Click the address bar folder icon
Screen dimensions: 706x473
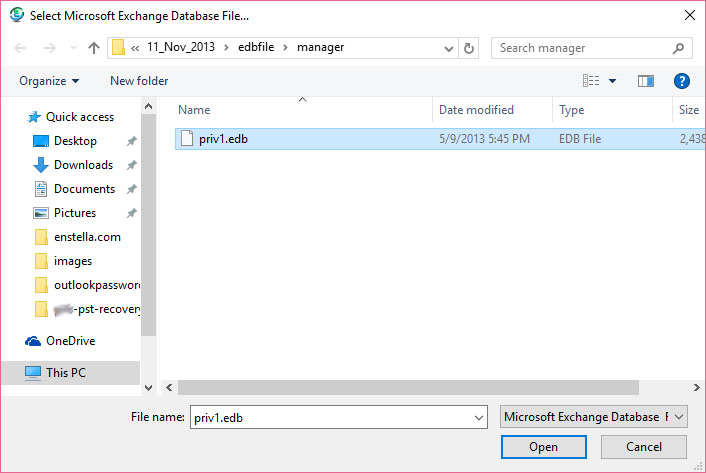tap(118, 47)
